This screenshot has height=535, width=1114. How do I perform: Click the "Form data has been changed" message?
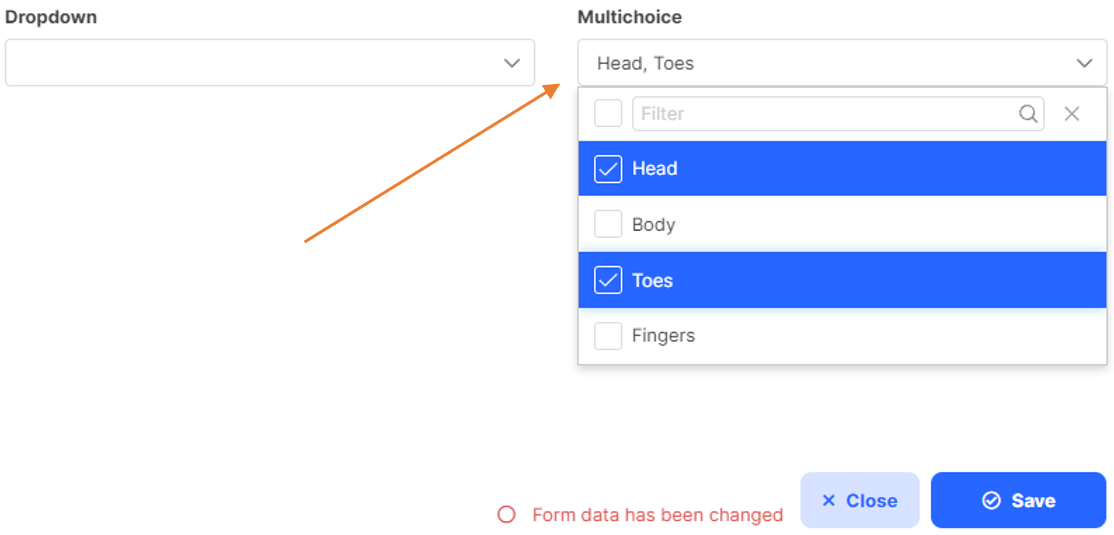point(657,515)
